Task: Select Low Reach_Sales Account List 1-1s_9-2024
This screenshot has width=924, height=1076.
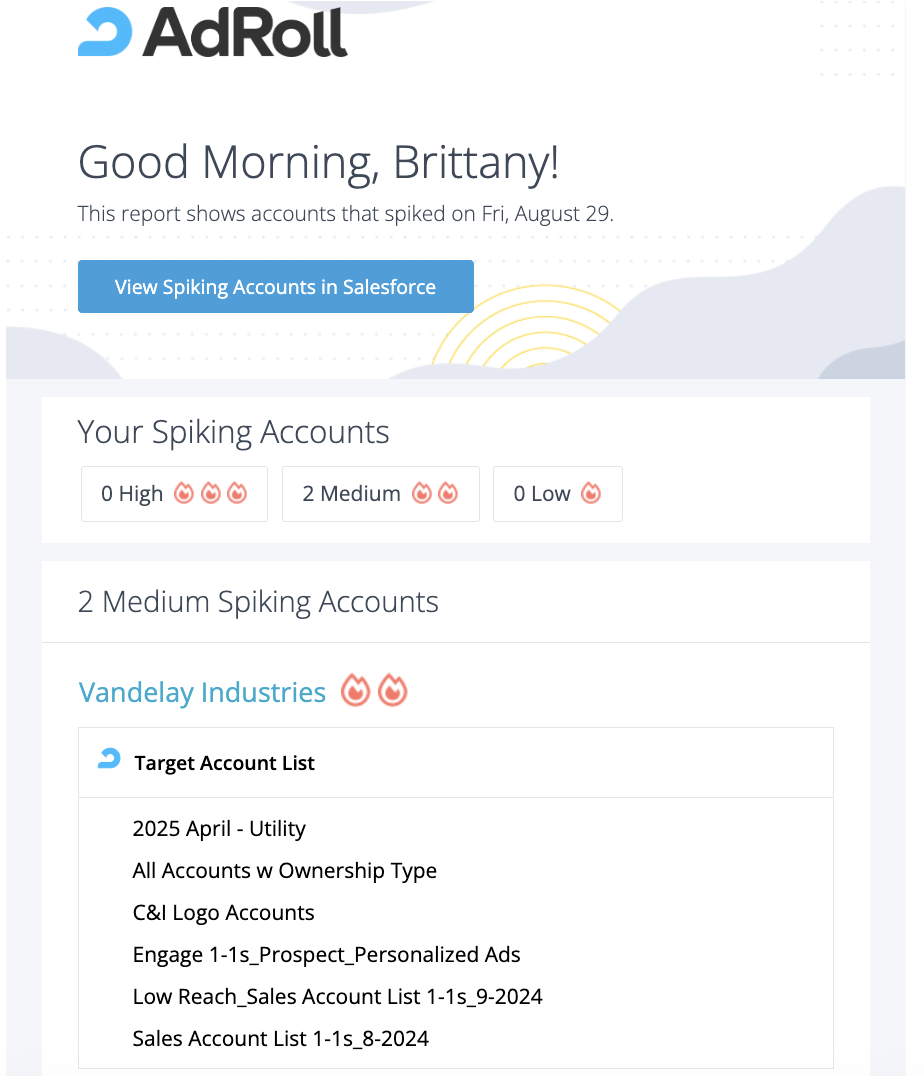Action: (x=337, y=997)
